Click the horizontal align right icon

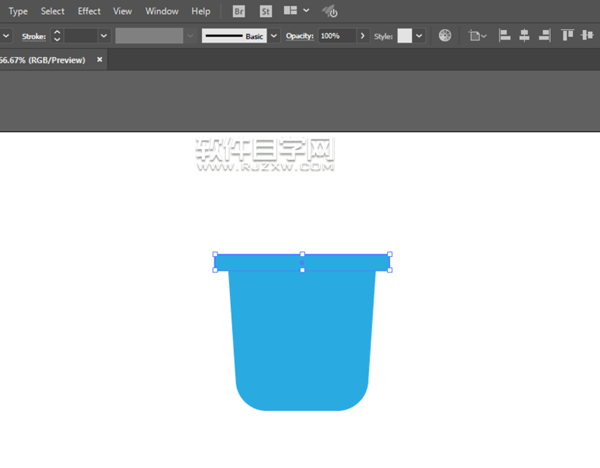pos(544,35)
